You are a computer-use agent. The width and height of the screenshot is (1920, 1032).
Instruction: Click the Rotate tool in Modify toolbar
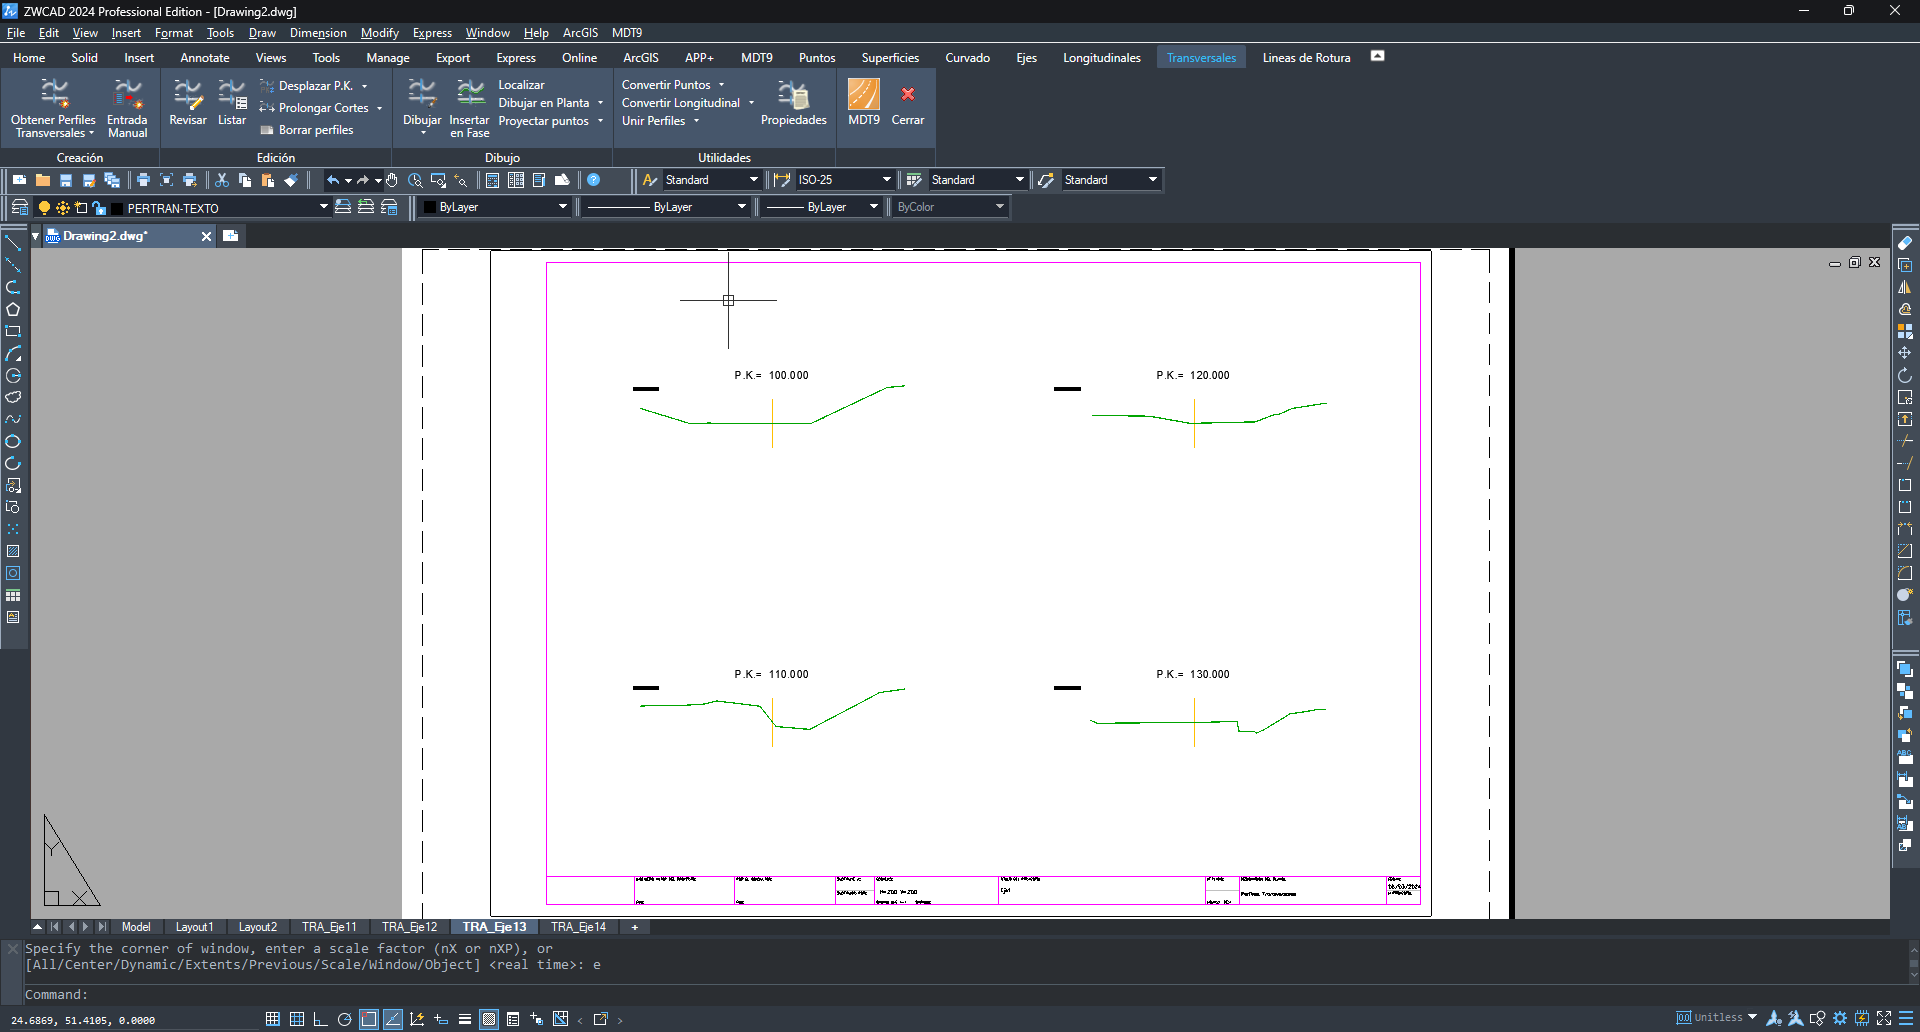click(x=1905, y=375)
